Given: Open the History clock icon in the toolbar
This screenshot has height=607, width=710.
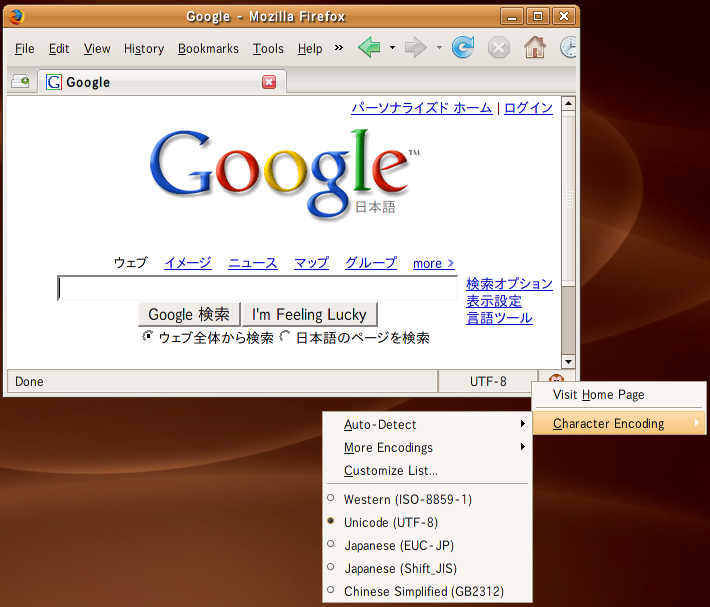Looking at the screenshot, I should click(x=568, y=48).
